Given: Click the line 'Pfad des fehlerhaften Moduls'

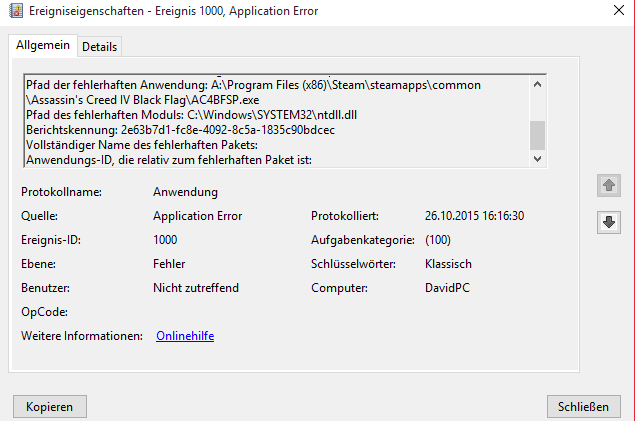Looking at the screenshot, I should tap(191, 115).
